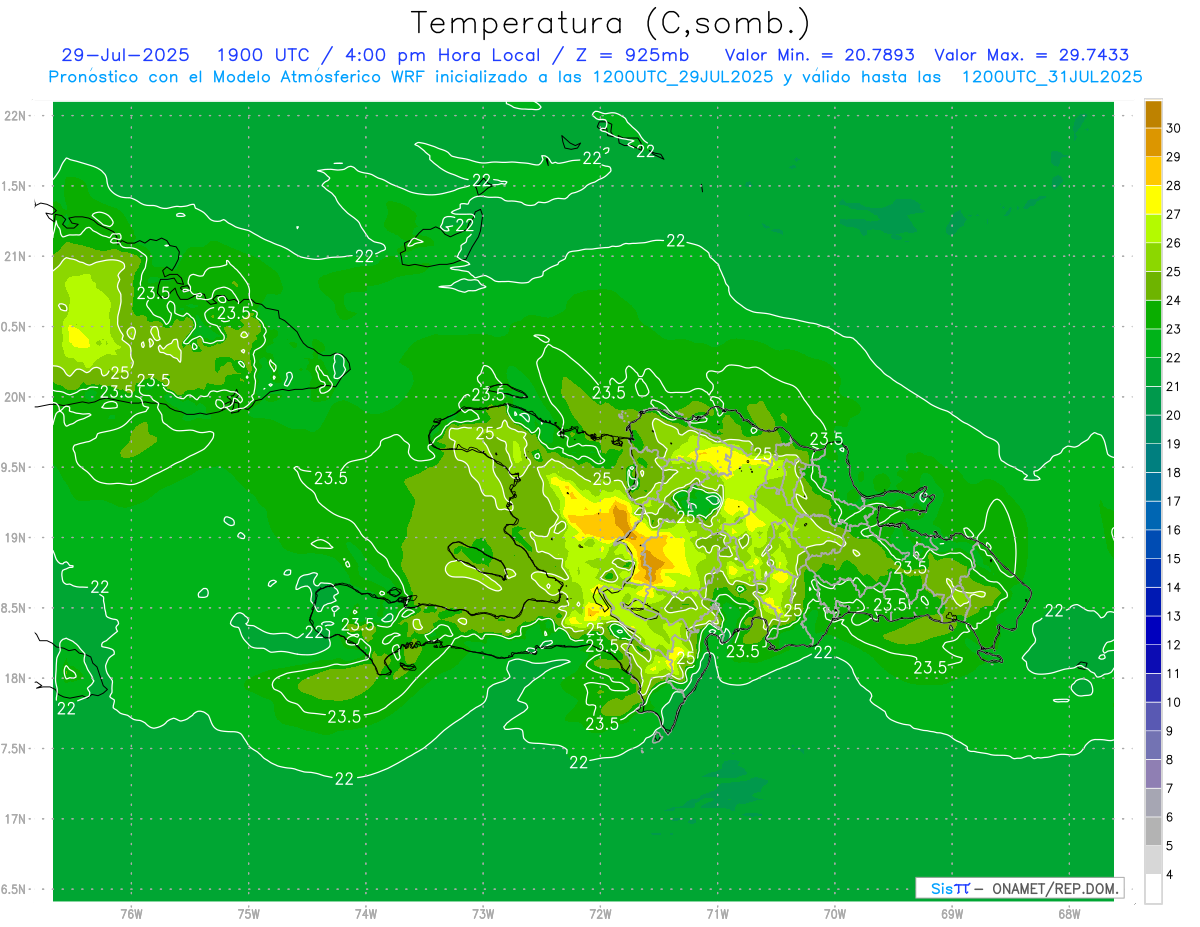The image size is (1200, 927).
Task: Click the "18N" latitude axis label
Action: [14, 679]
